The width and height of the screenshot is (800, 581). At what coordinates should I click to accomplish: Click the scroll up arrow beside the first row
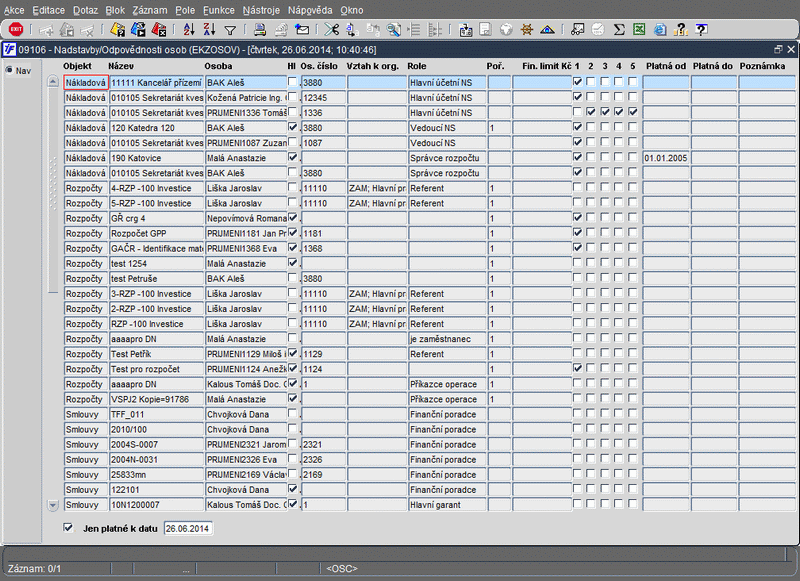coord(53,82)
